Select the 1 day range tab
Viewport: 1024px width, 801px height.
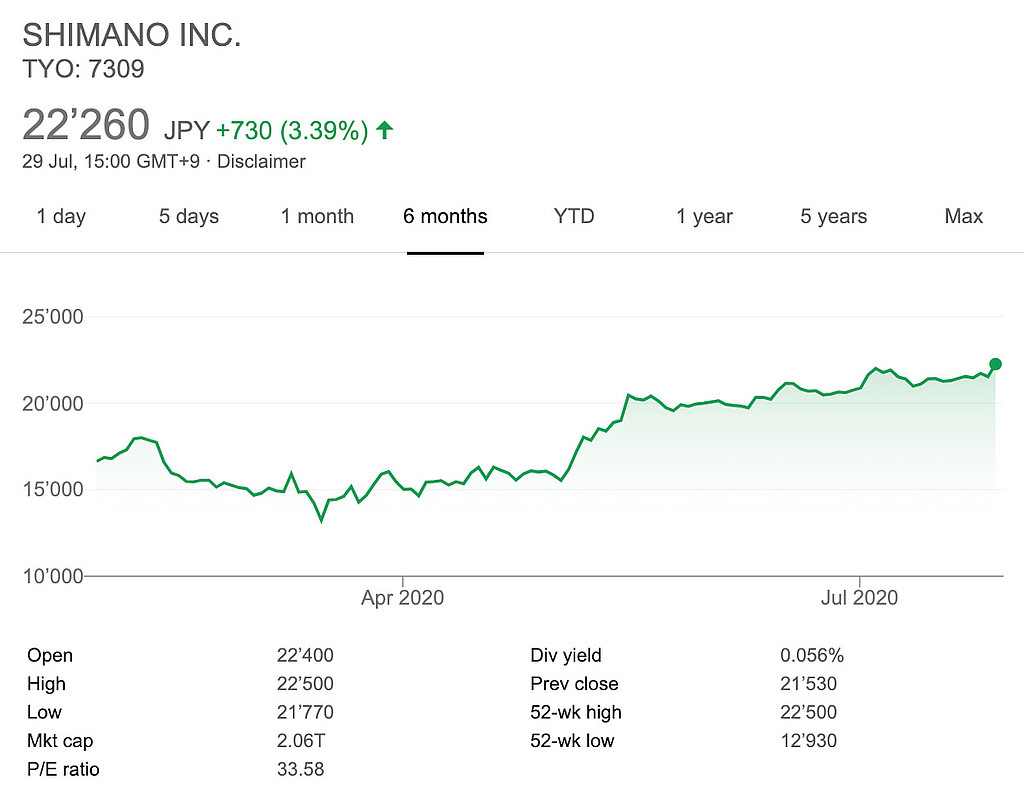pyautogui.click(x=61, y=216)
